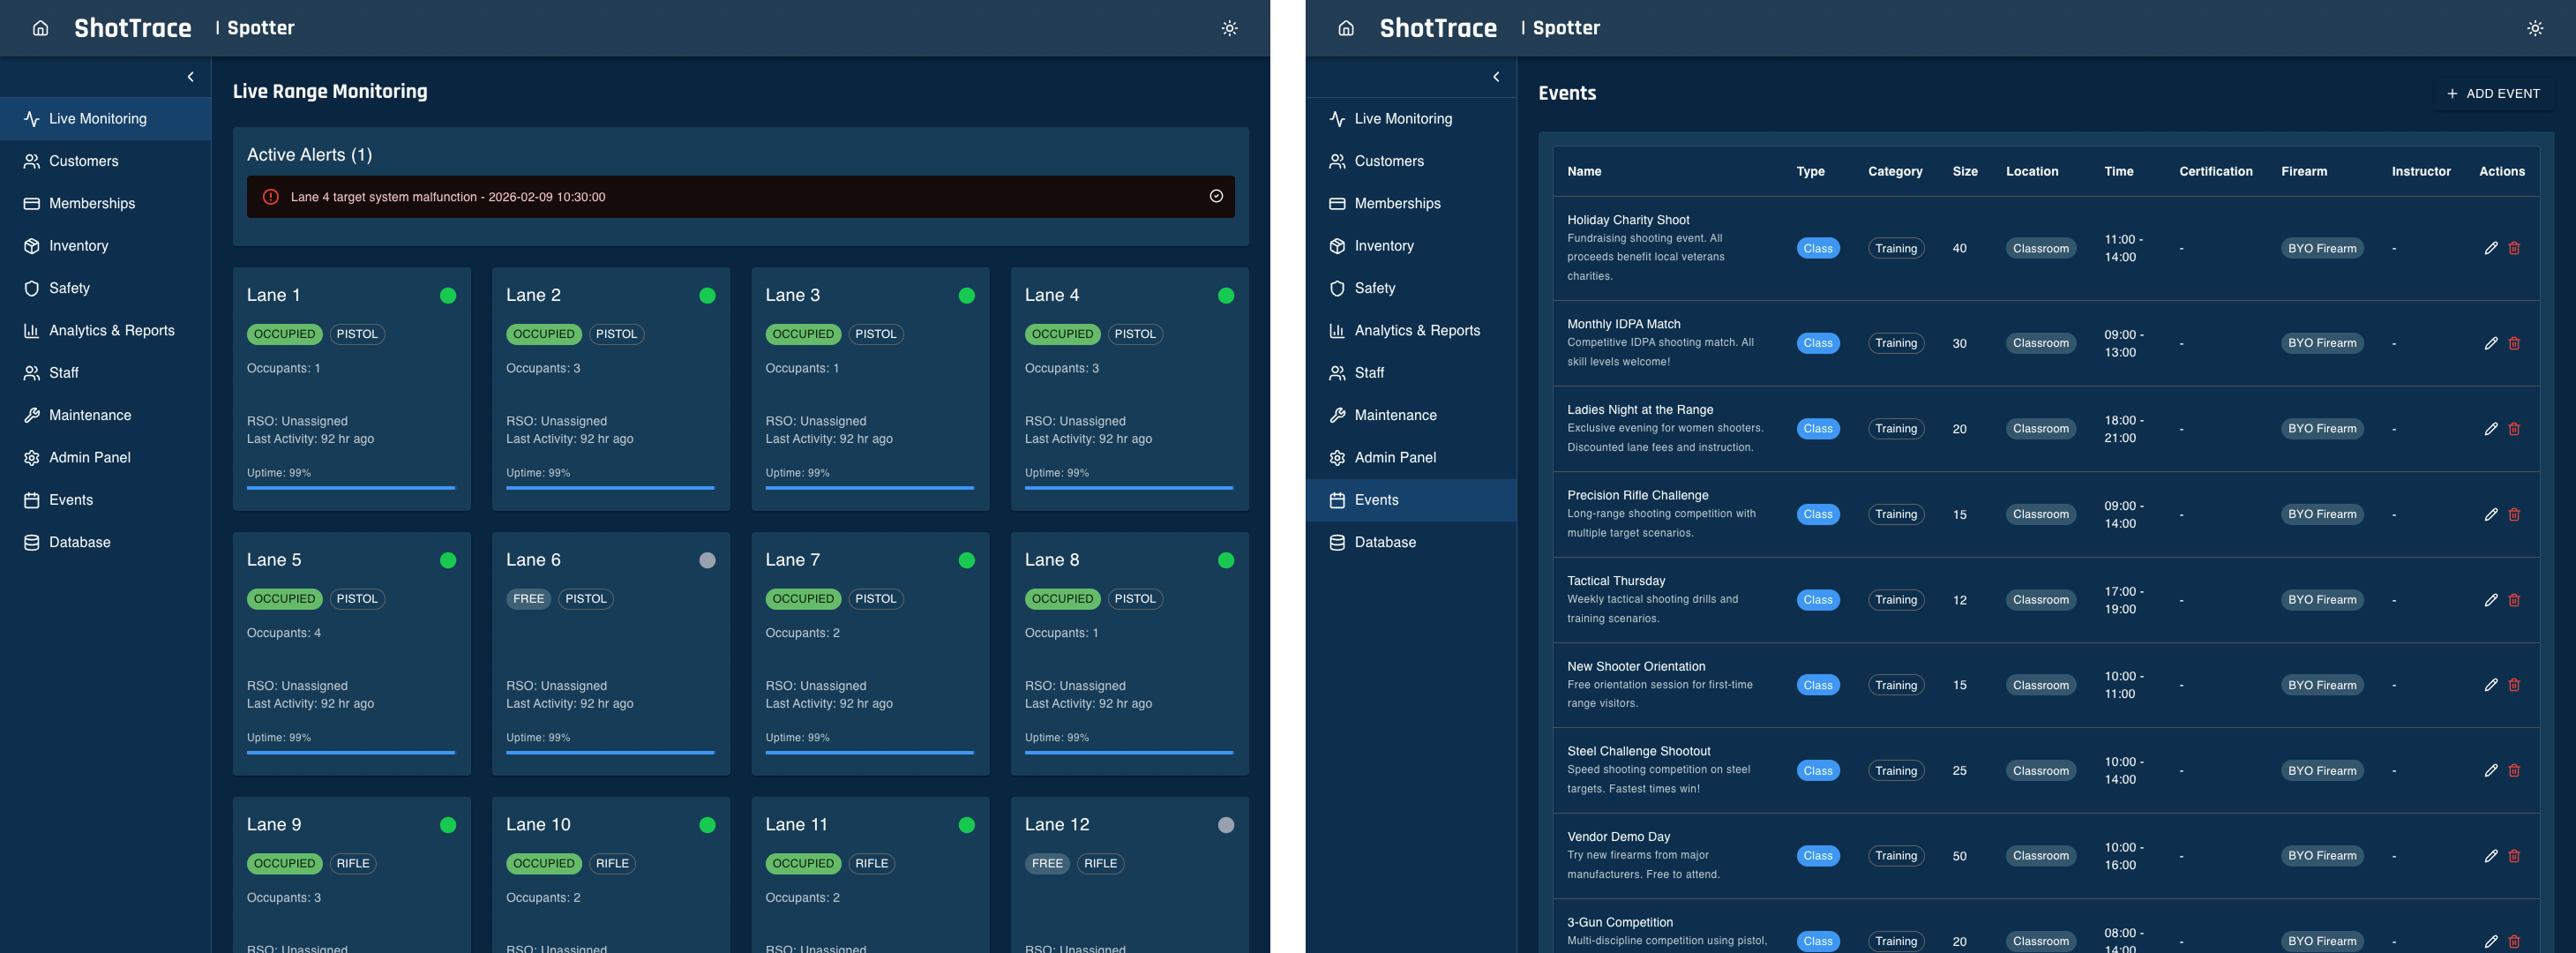Image resolution: width=2576 pixels, height=953 pixels.
Task: Click Events calendar icon in left window sidebar
Action: (x=32, y=500)
